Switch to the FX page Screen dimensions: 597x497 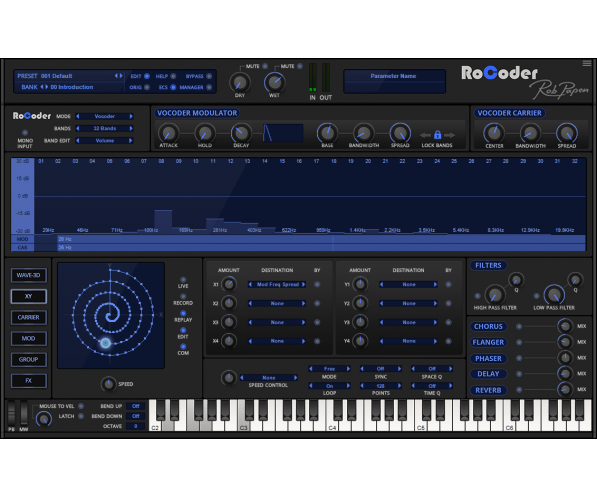tap(29, 380)
